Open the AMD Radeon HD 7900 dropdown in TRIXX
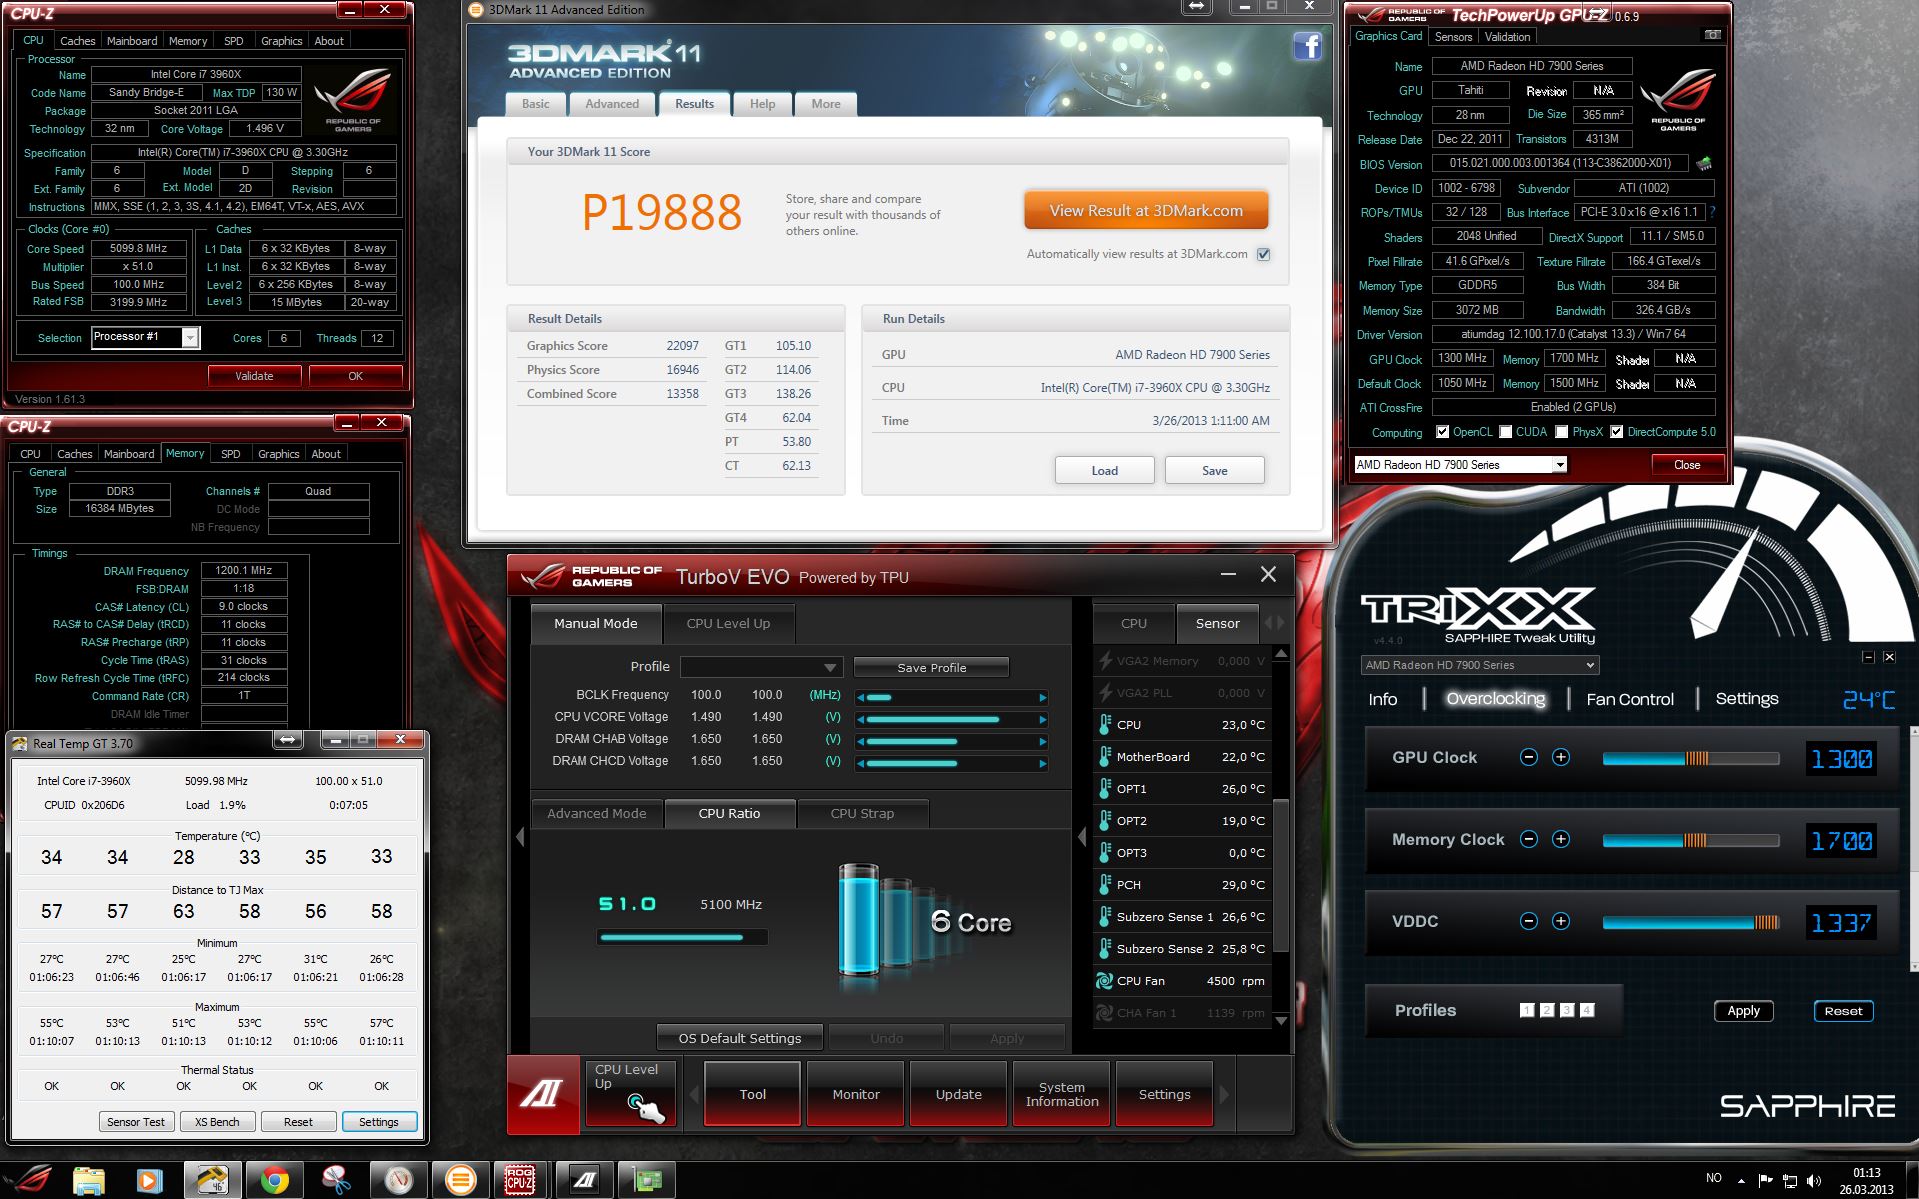This screenshot has height=1199, width=1919. [x=1480, y=665]
